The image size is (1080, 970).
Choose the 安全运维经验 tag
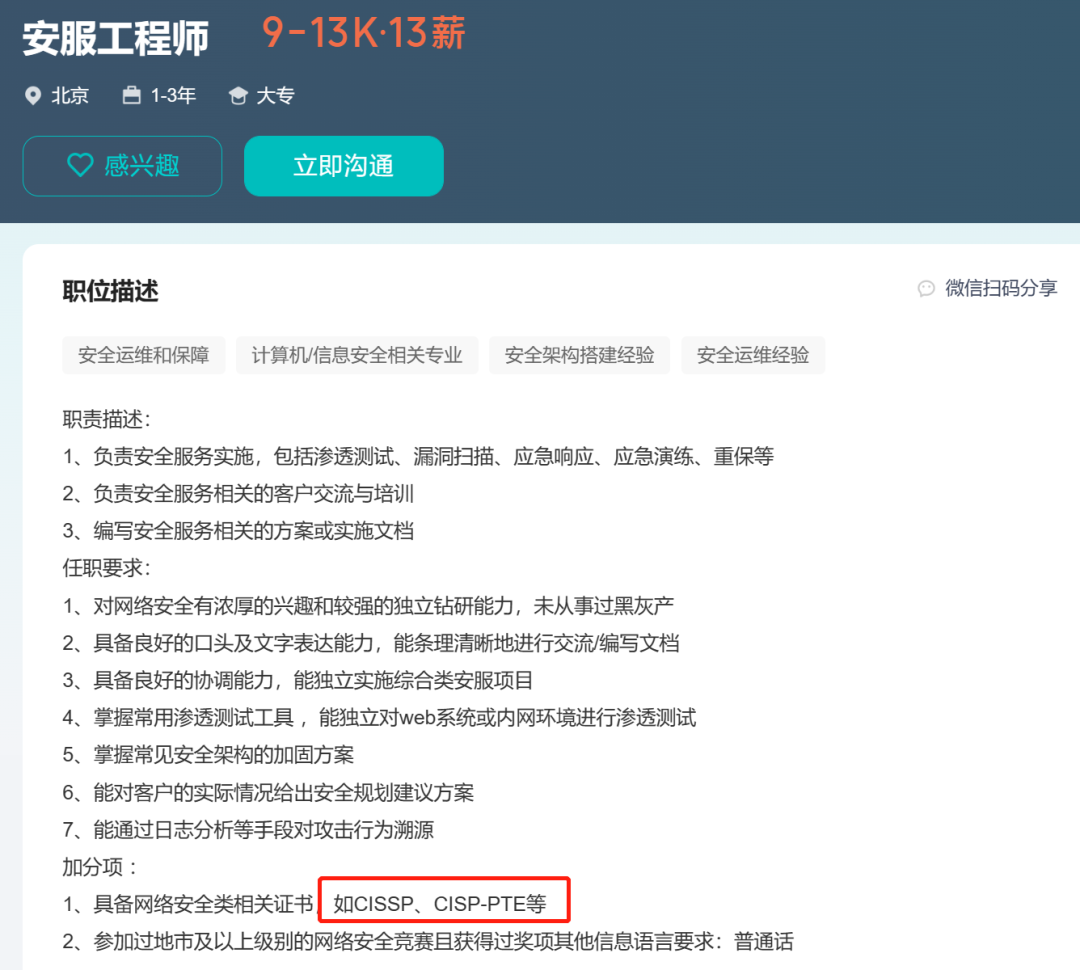click(x=753, y=355)
